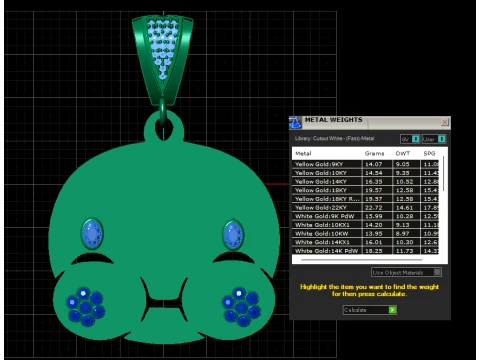The width and height of the screenshot is (480, 360).
Task: Click the vertical scrollbar in metal list
Action: click(443, 173)
